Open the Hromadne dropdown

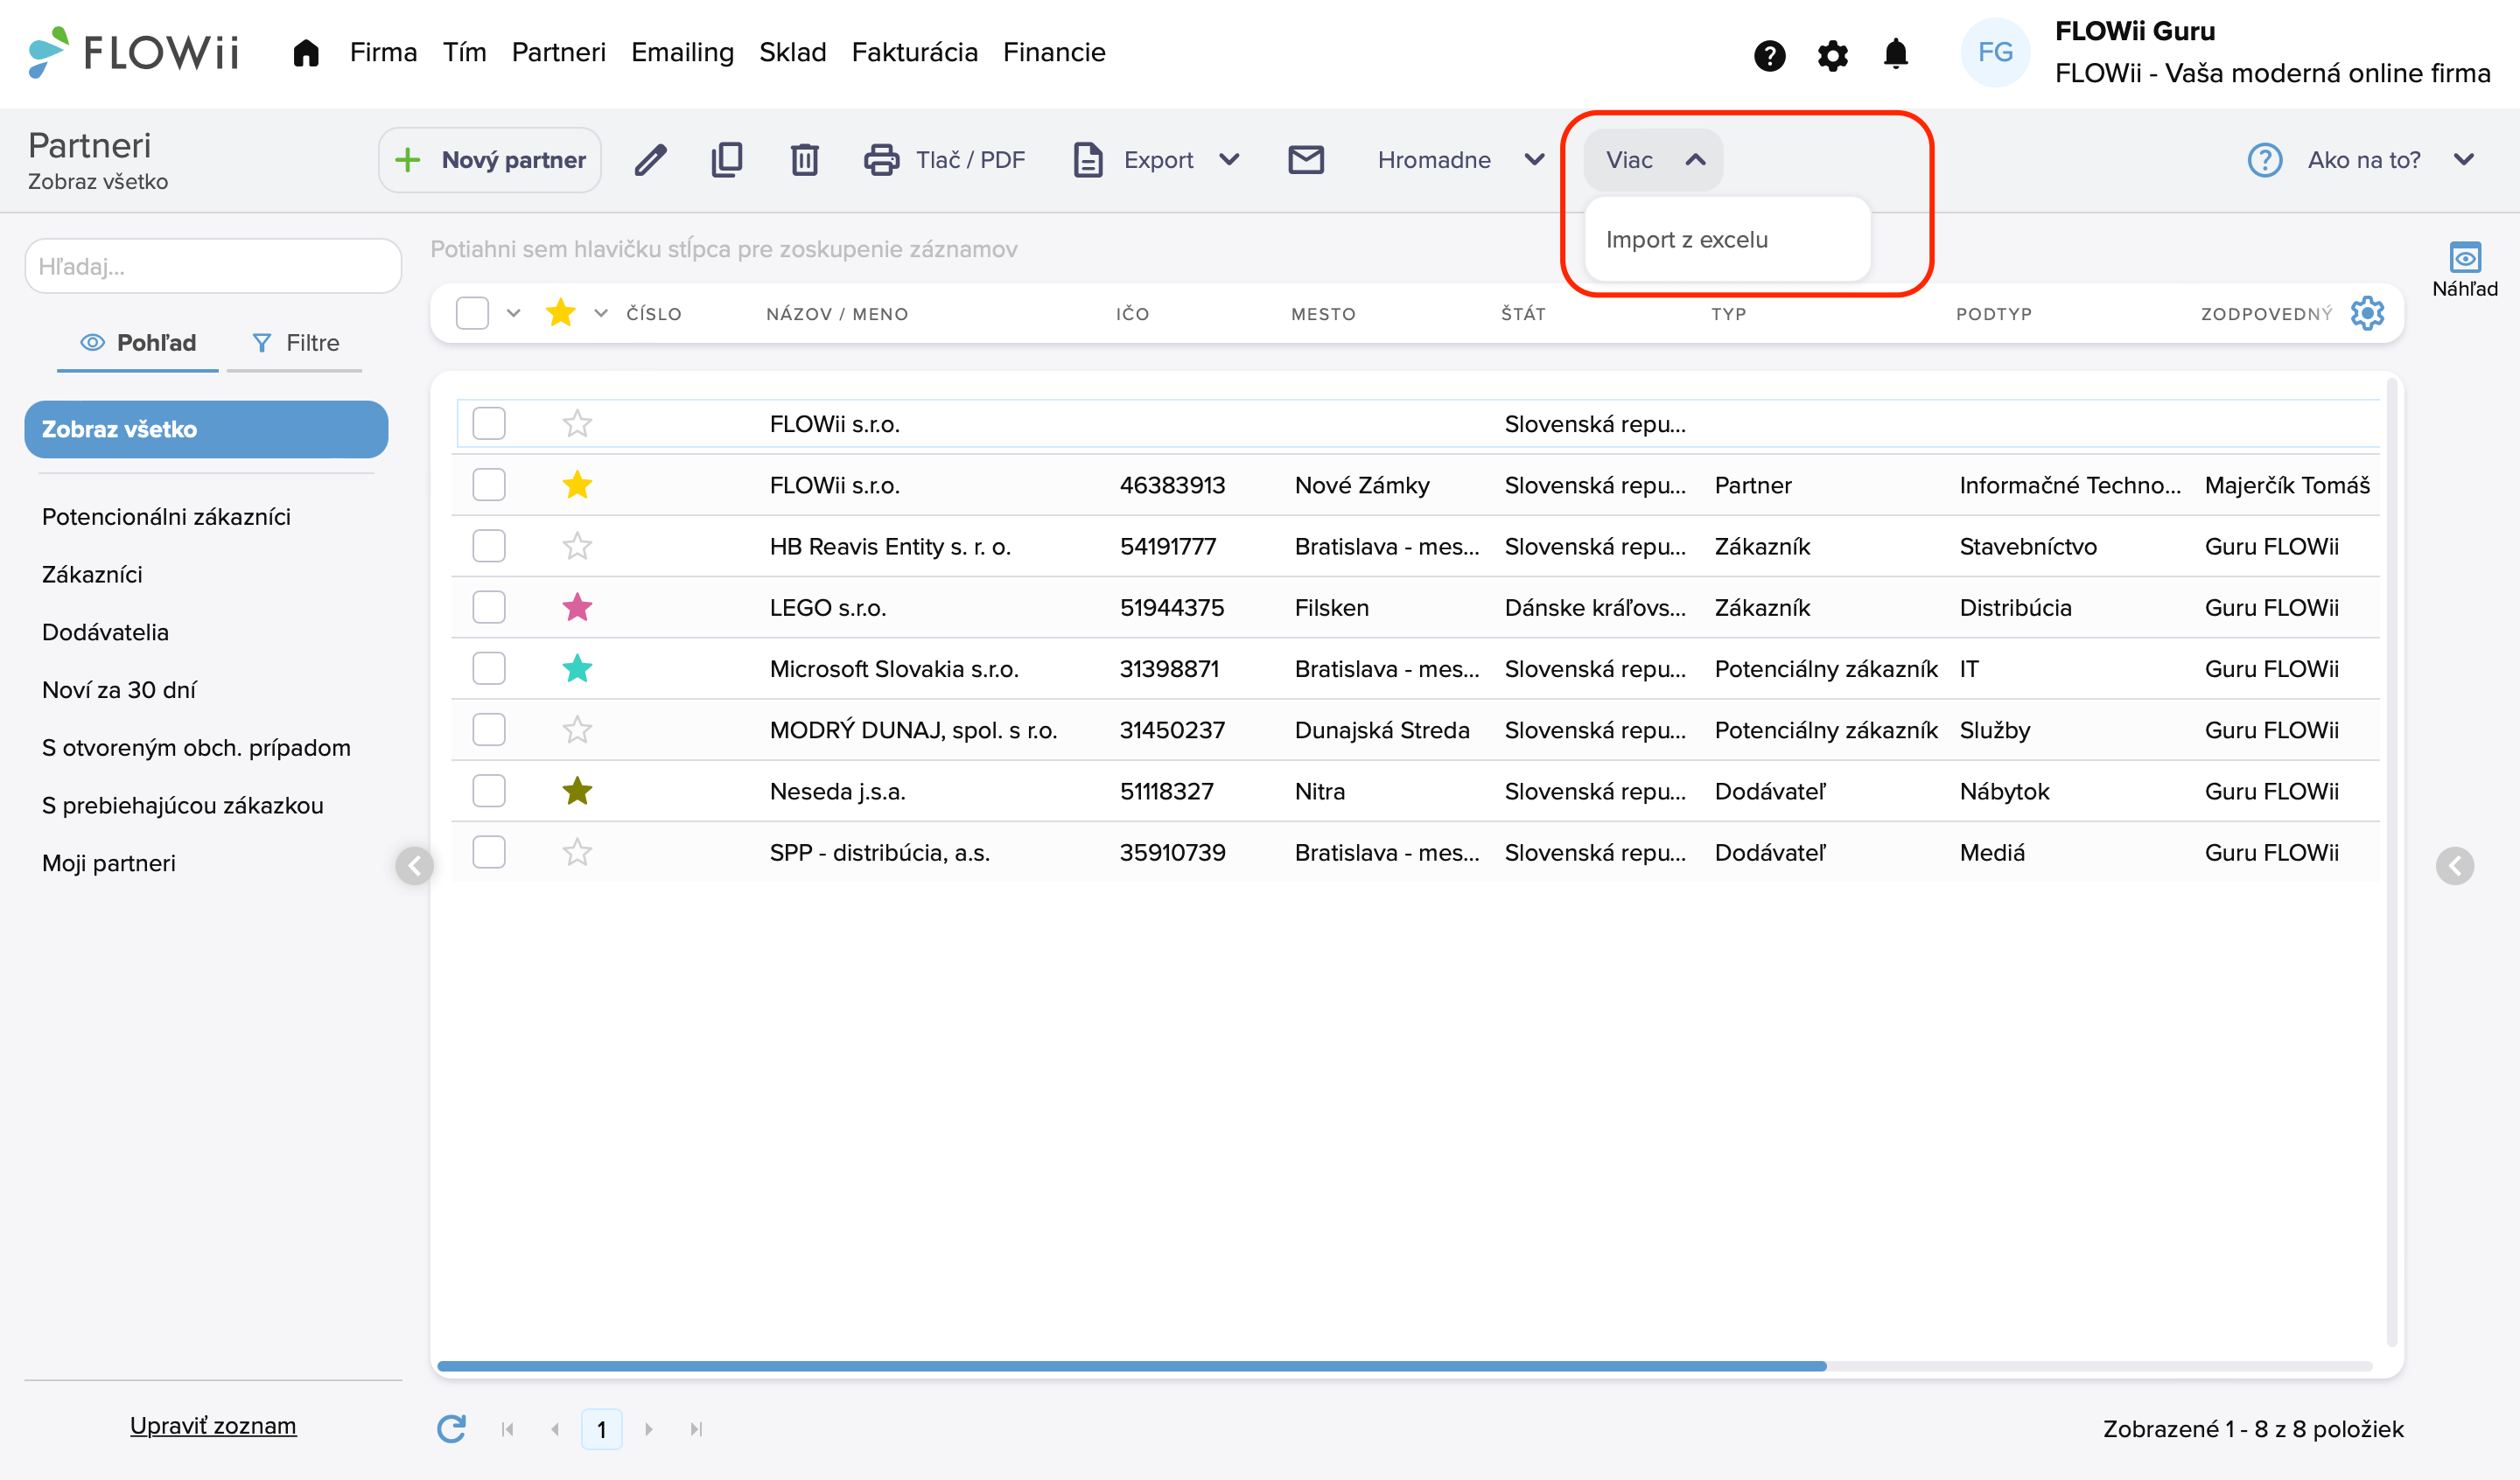point(1461,160)
